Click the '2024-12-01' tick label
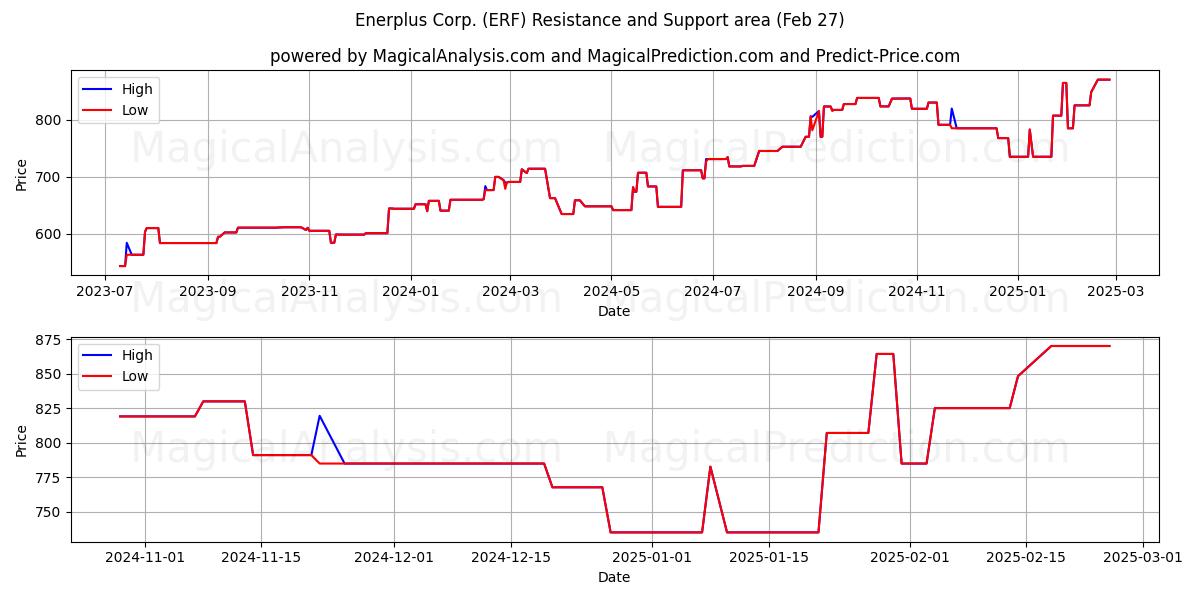Image resolution: width=1200 pixels, height=600 pixels. click(x=394, y=558)
